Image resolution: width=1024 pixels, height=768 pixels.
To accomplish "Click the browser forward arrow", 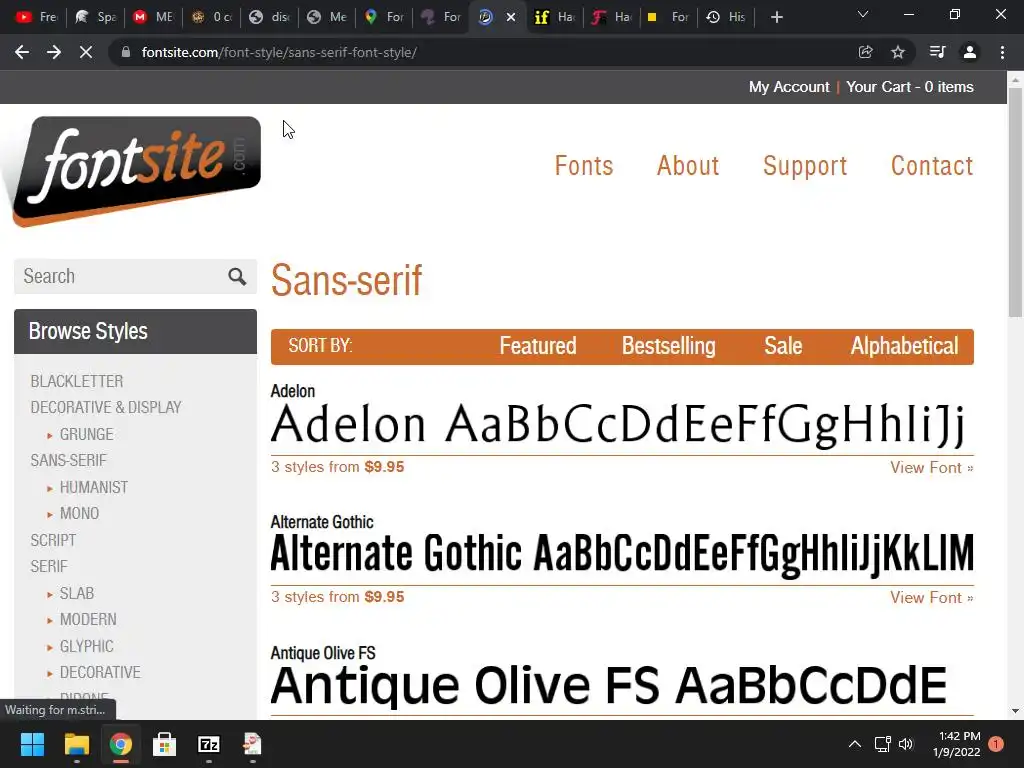I will coord(54,52).
